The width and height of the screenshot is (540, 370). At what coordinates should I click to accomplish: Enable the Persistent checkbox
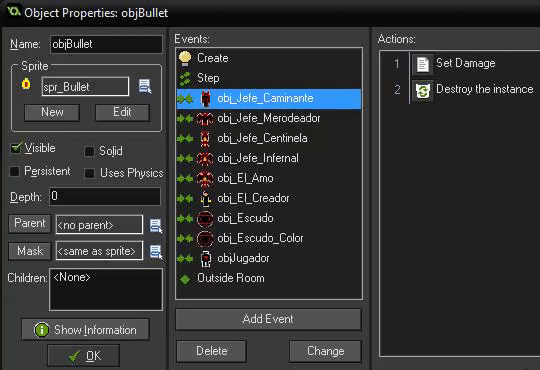click(x=15, y=171)
